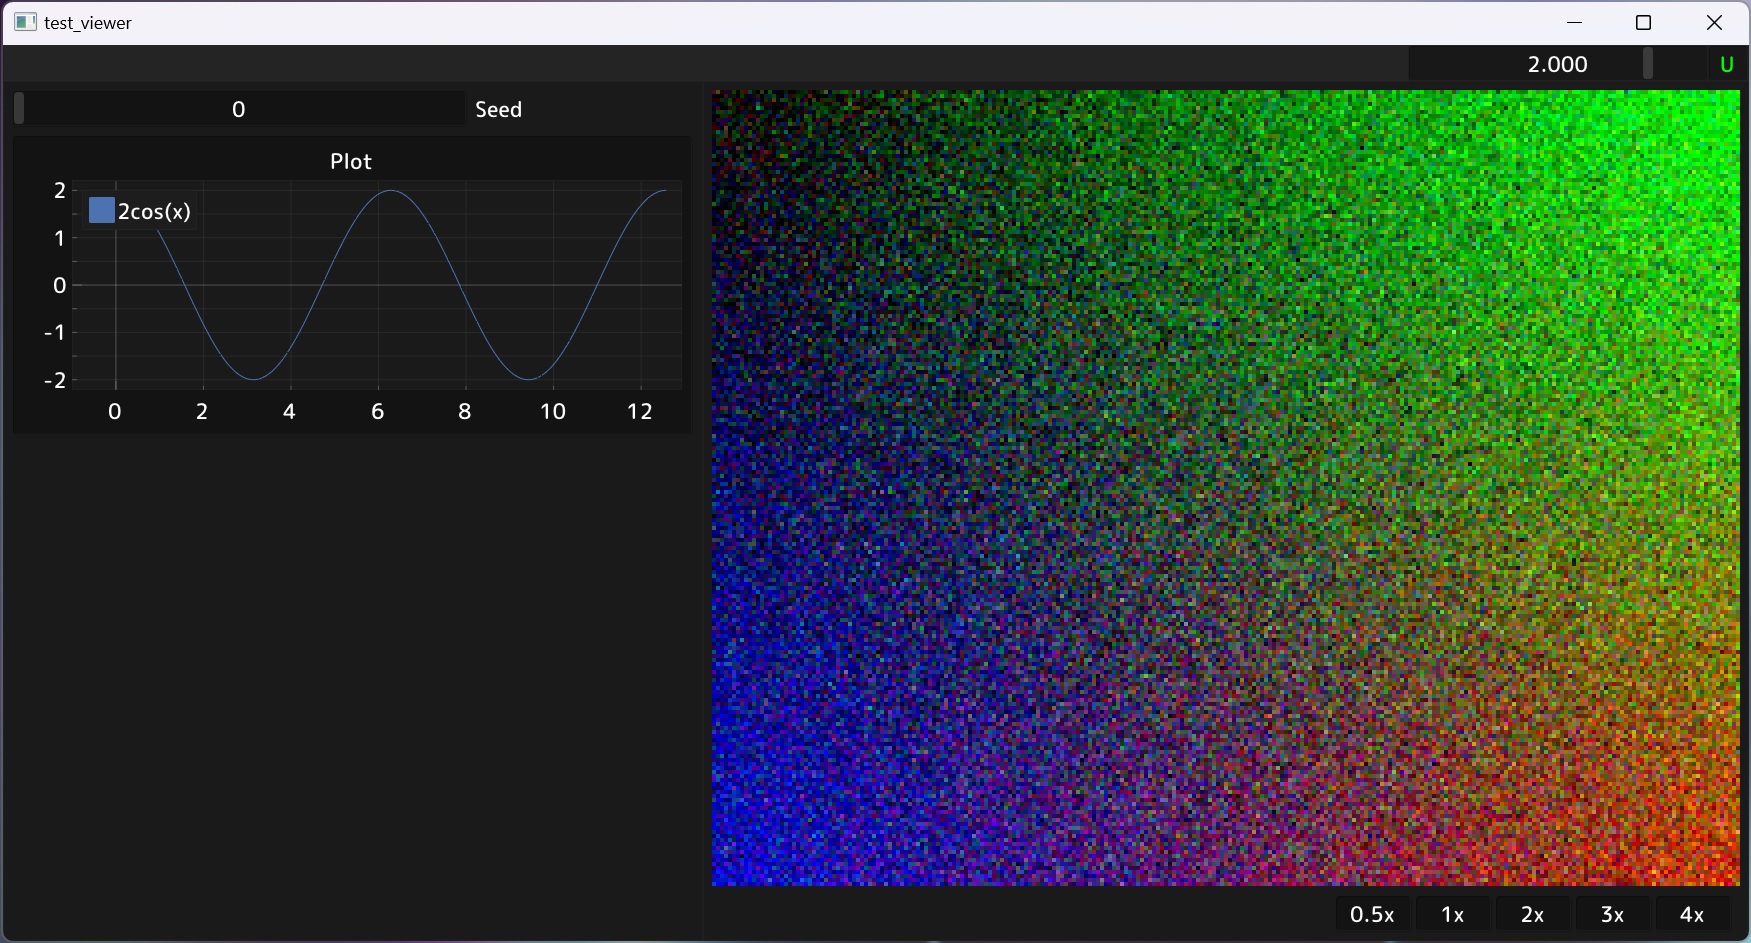Select the 2x zoom level
Screen dimensions: 1751x943
point(1532,913)
